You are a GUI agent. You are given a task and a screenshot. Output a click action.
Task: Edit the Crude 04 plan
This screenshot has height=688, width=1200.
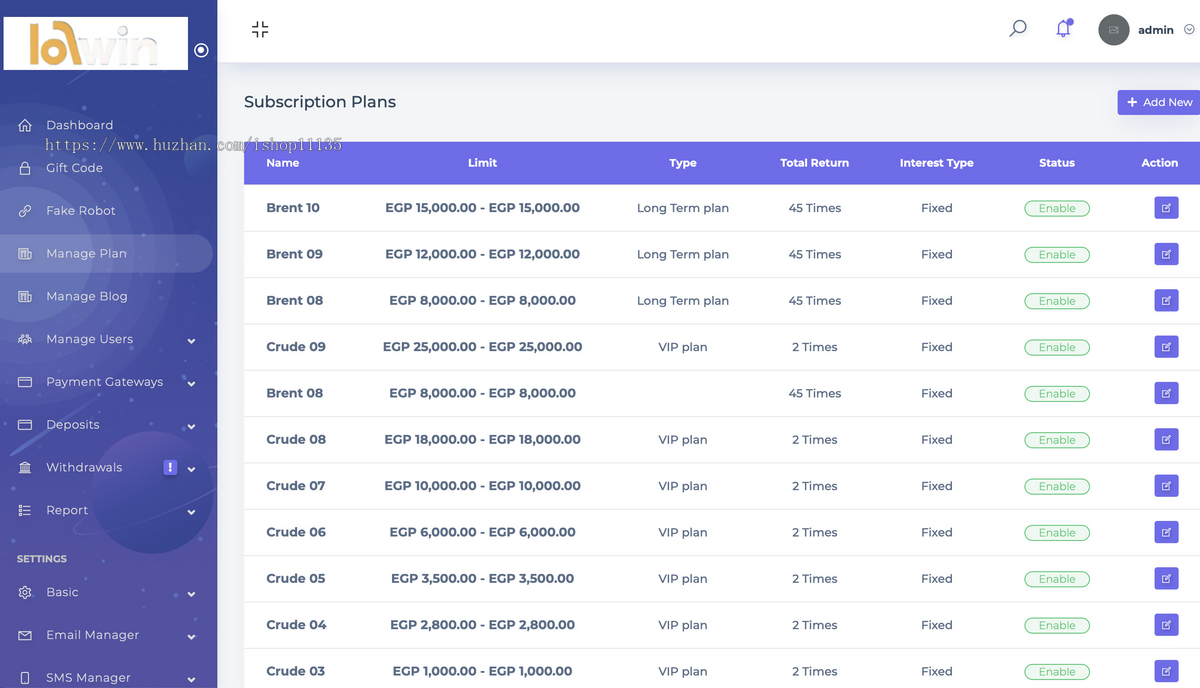click(x=1166, y=625)
